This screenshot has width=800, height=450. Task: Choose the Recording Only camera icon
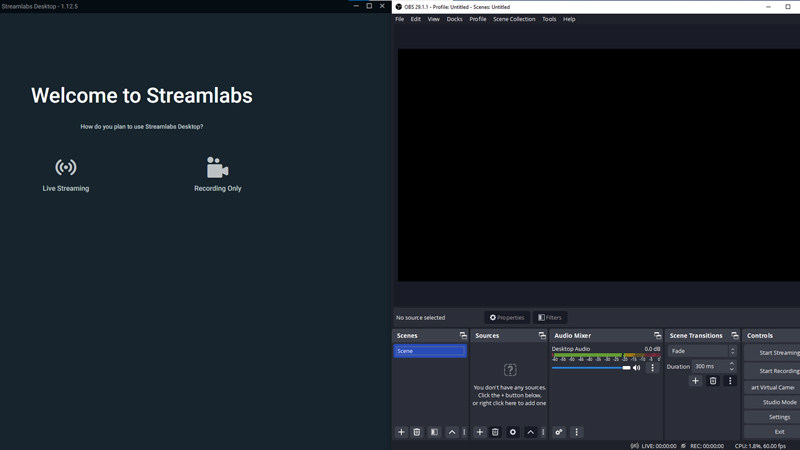[217, 167]
